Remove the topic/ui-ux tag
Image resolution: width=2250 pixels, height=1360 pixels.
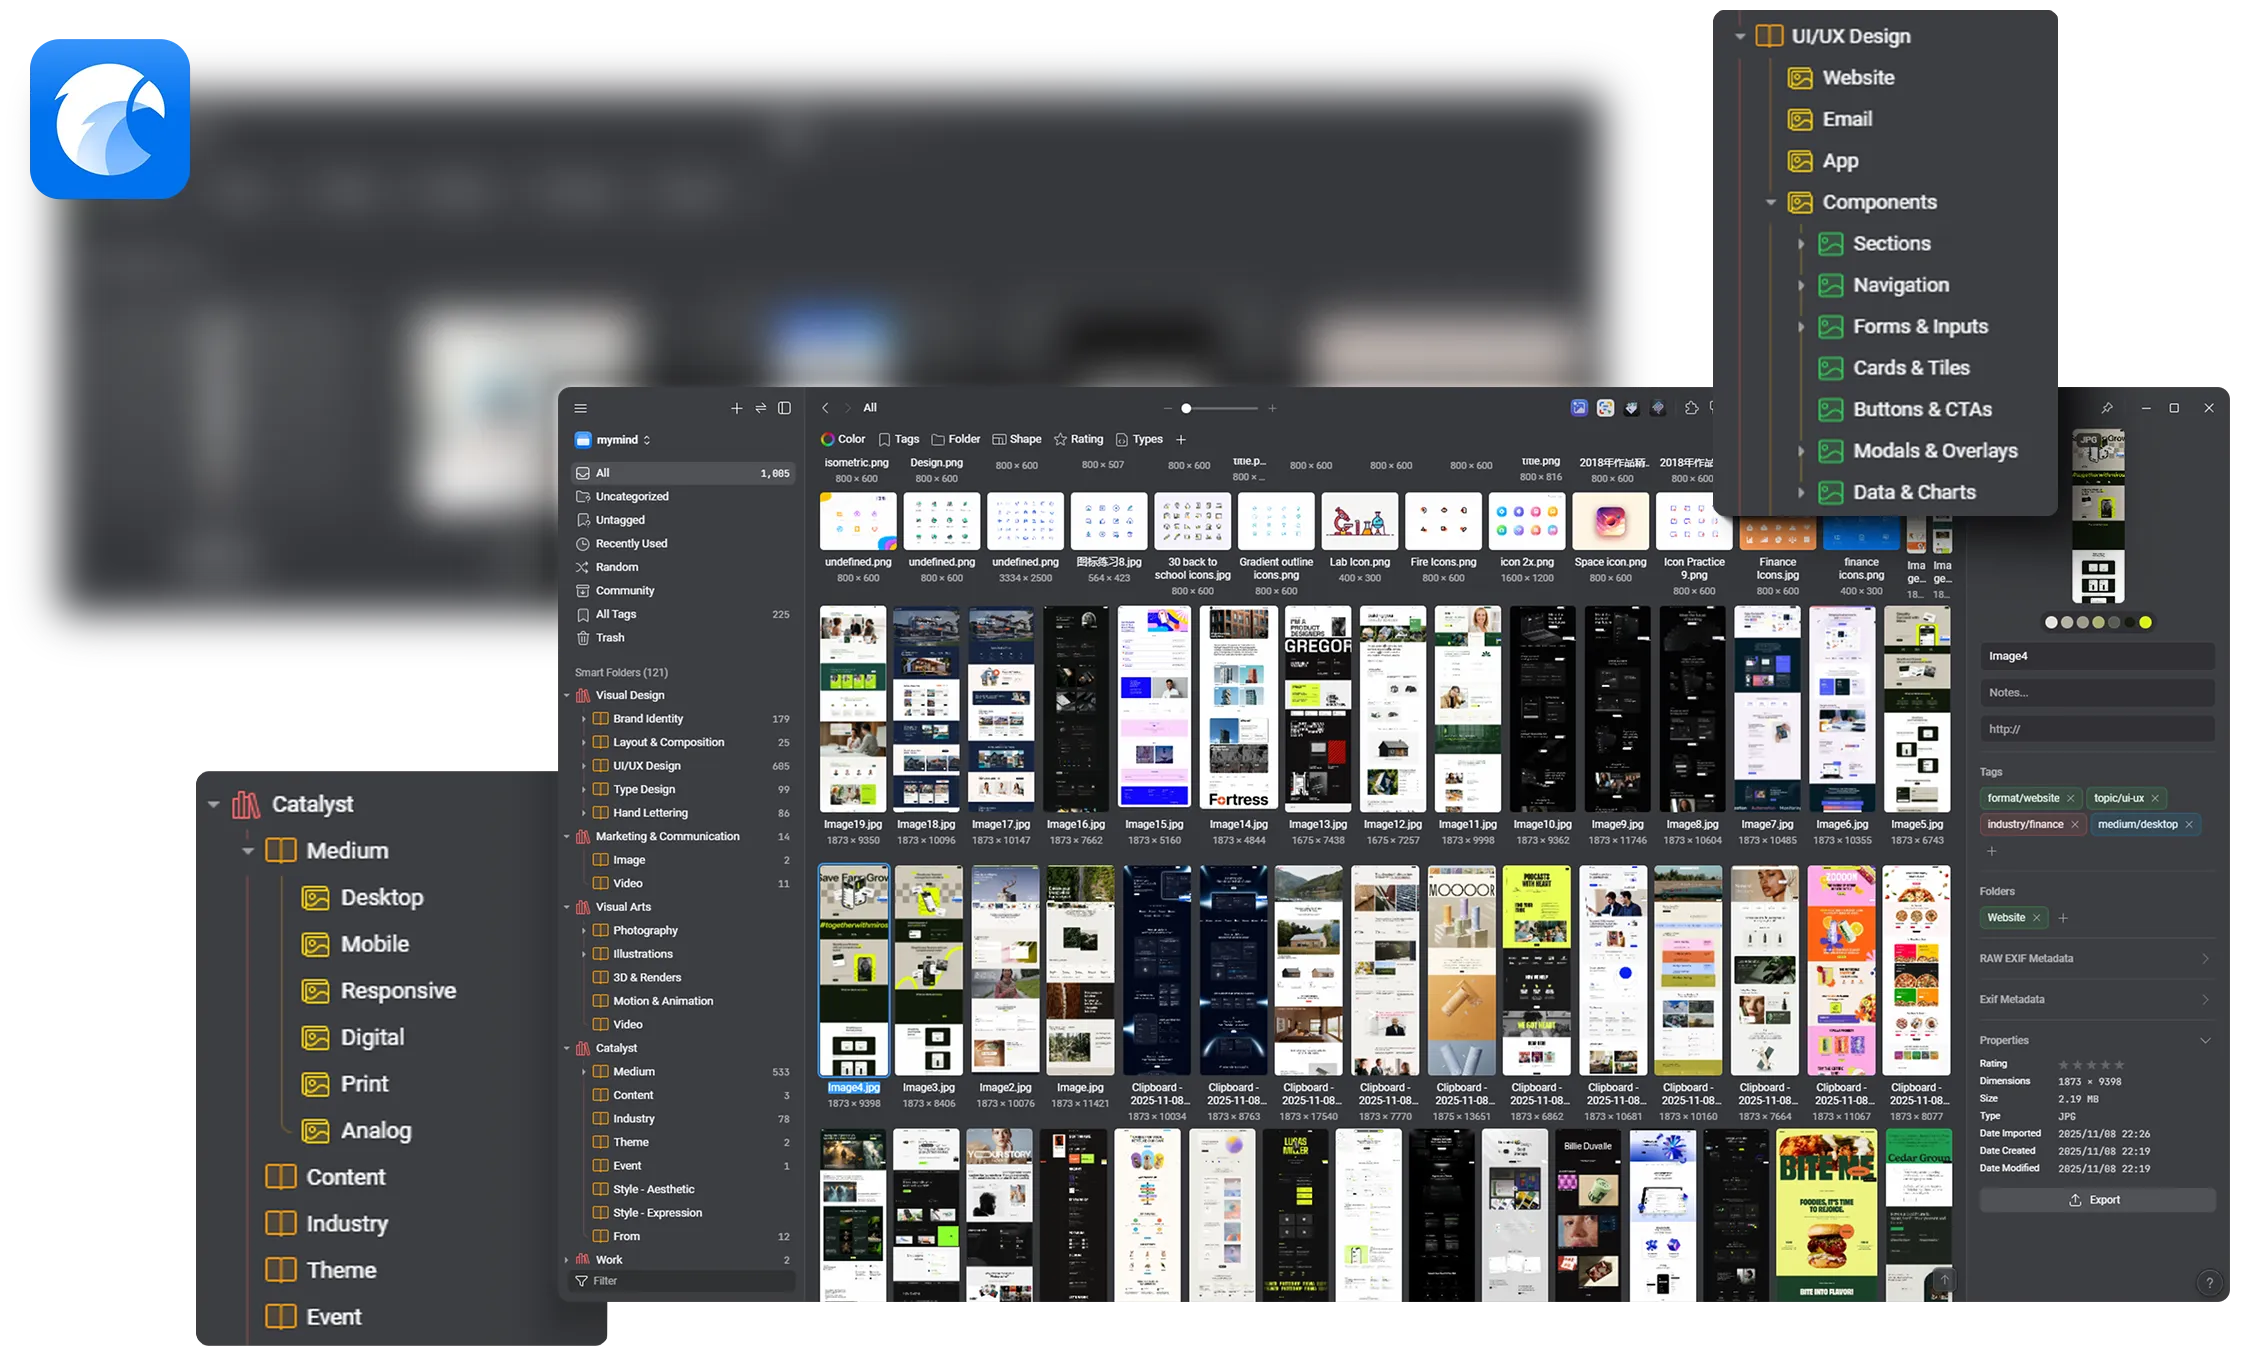click(2155, 798)
